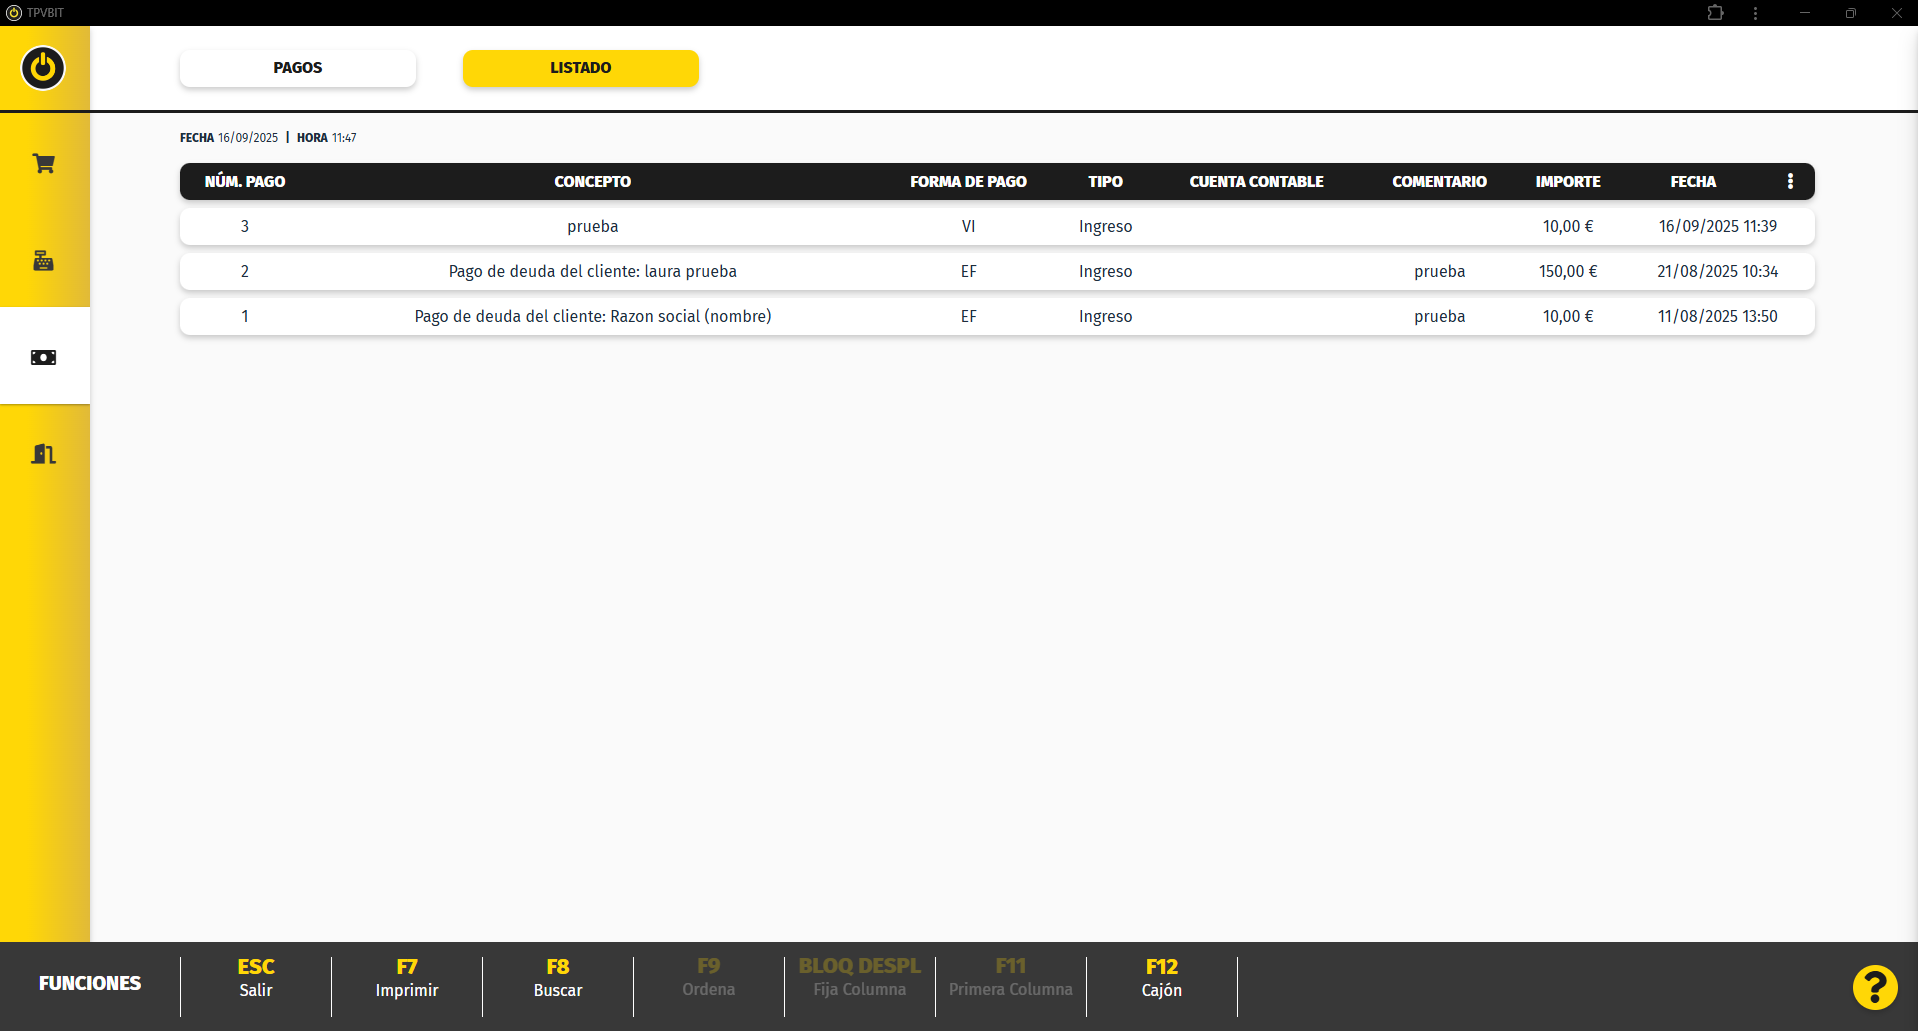Open the shopping cart sales section
The image size is (1918, 1031).
(43, 163)
